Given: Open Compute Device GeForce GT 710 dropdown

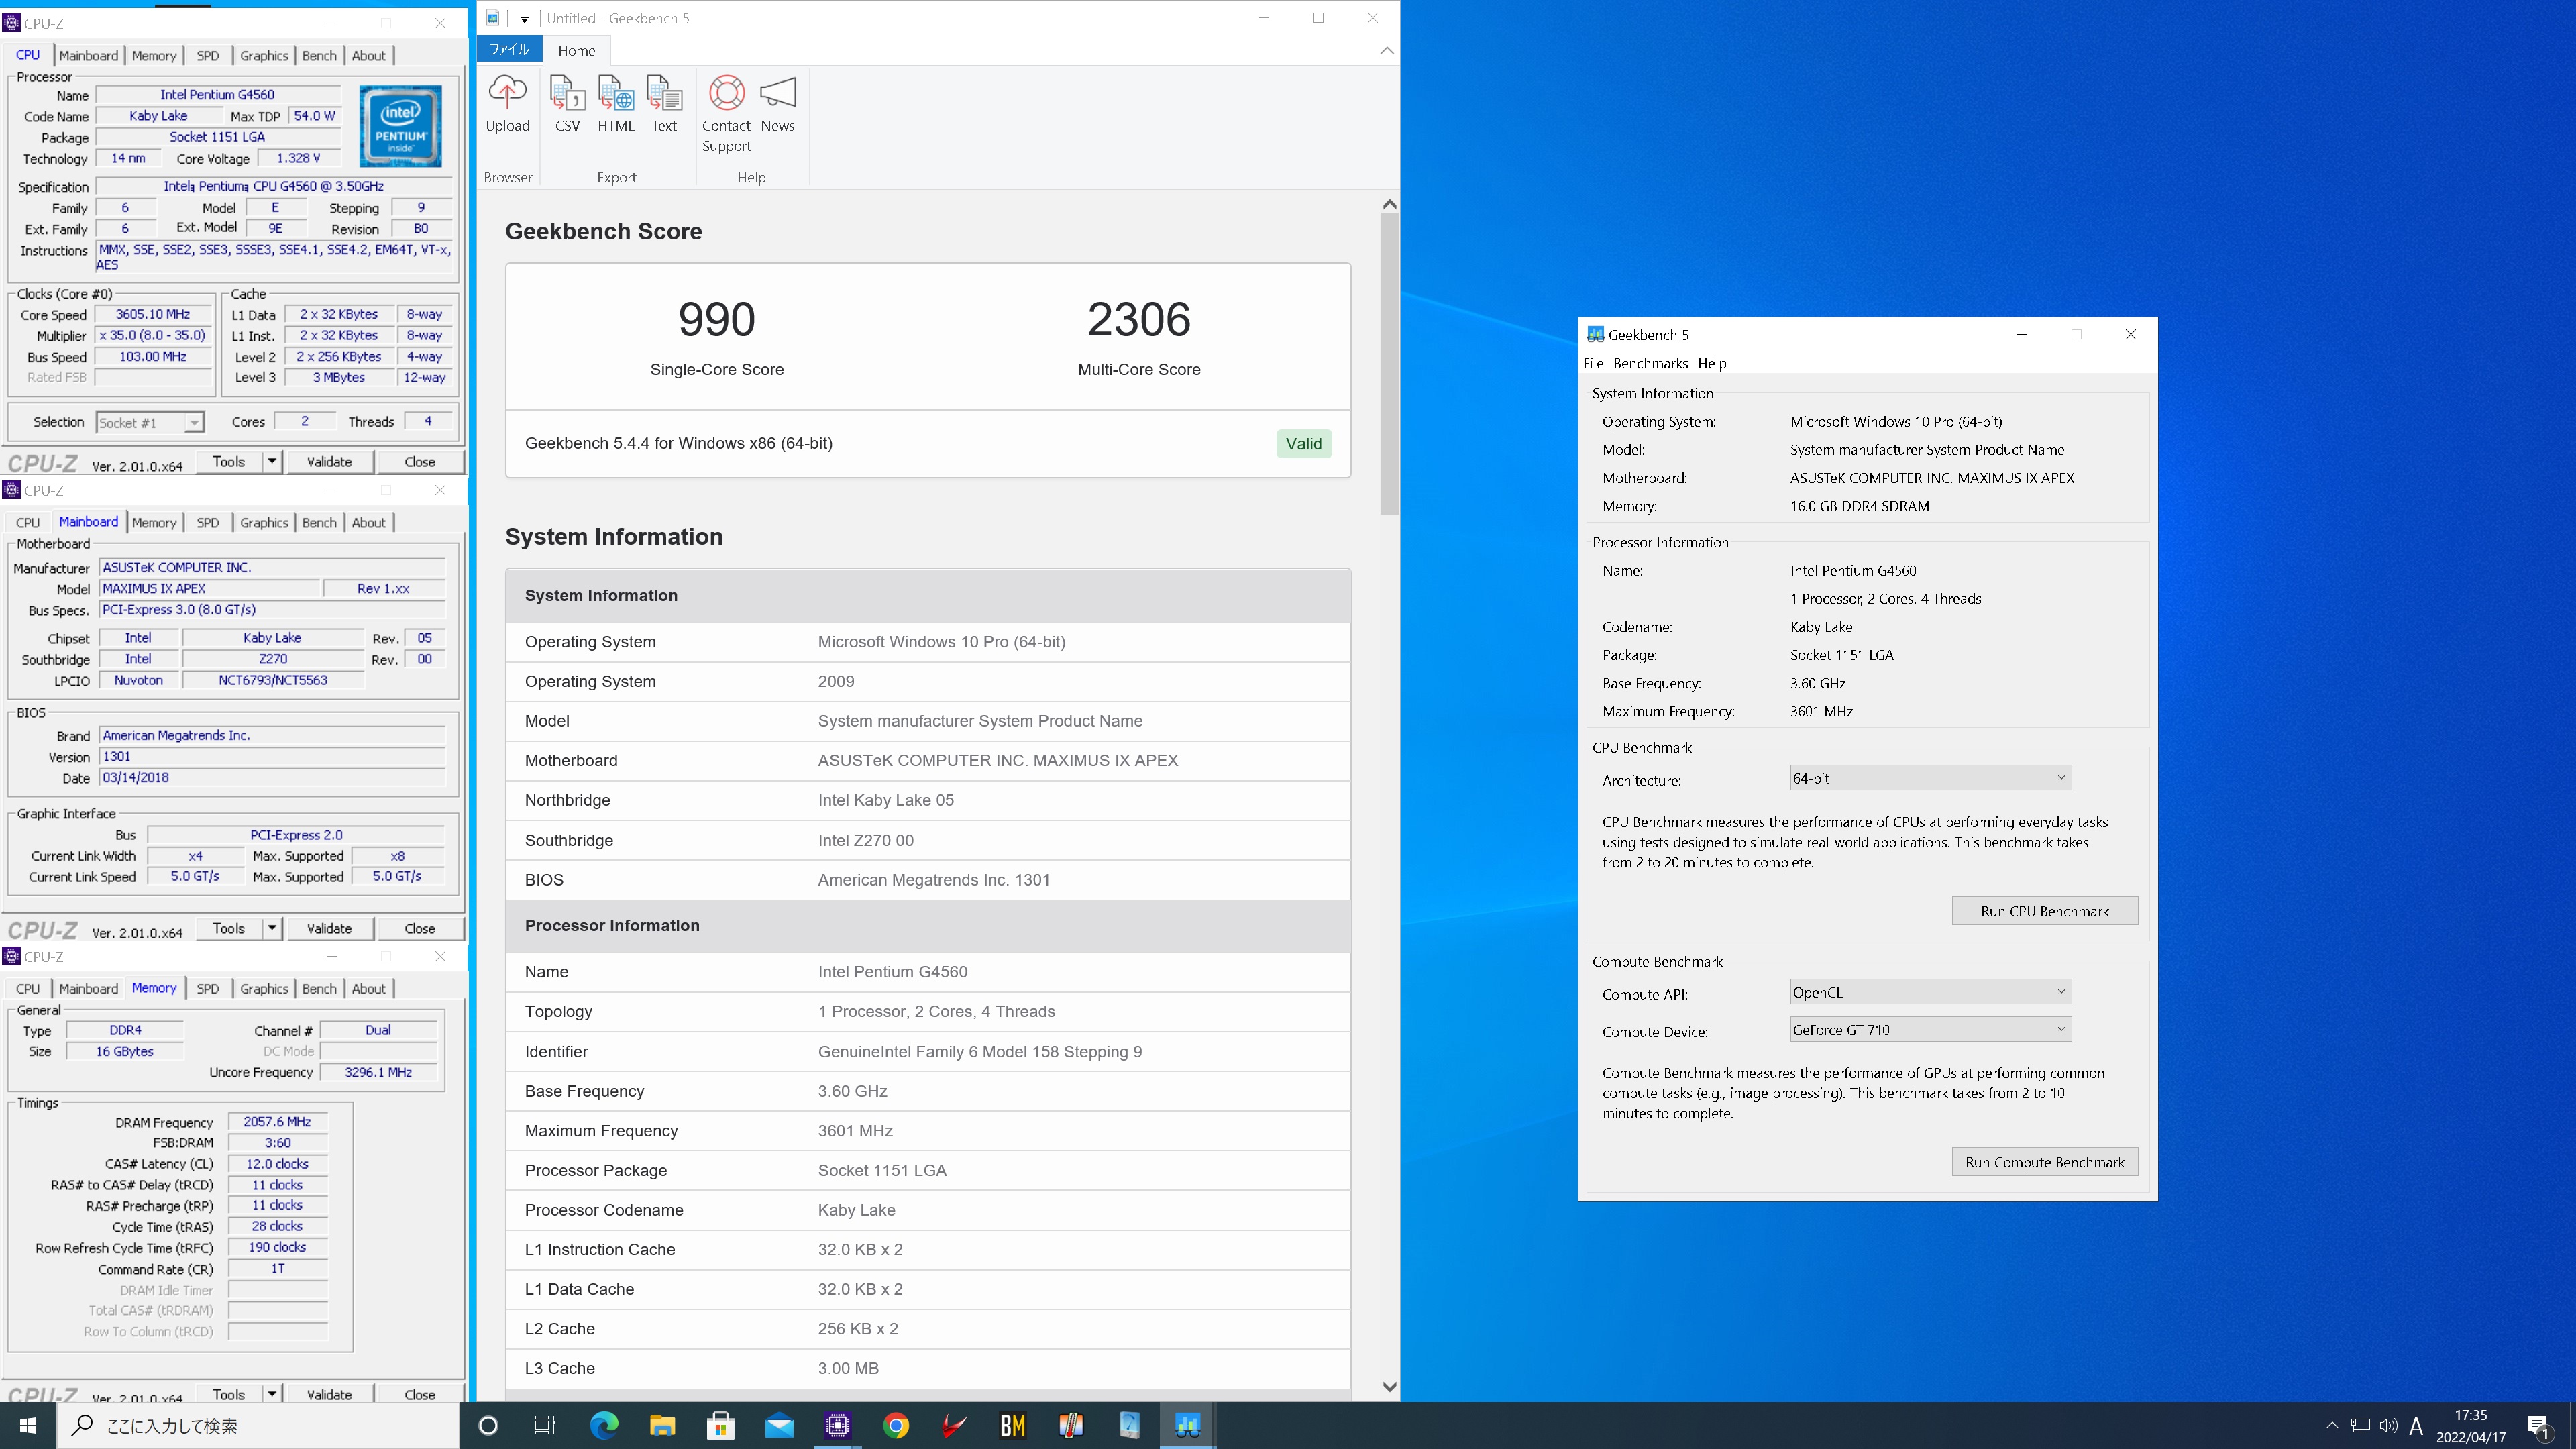Looking at the screenshot, I should pyautogui.click(x=1929, y=1030).
